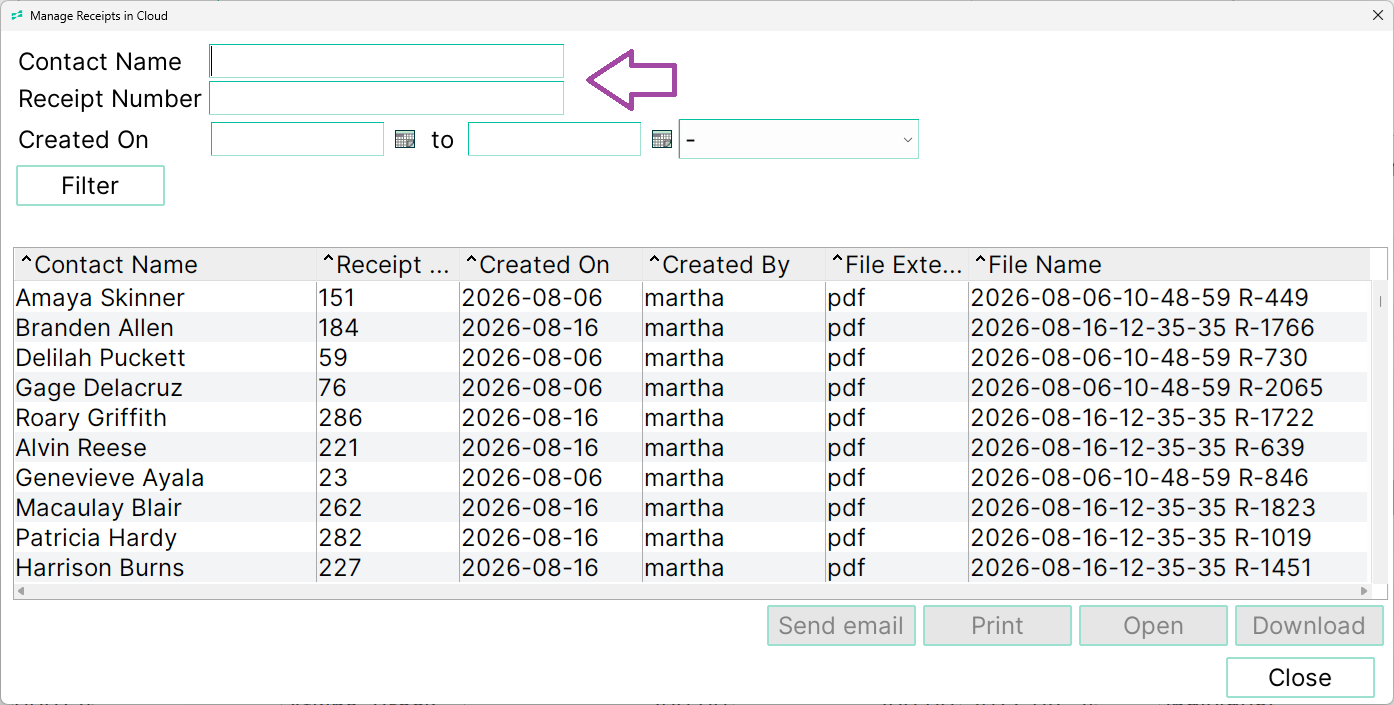1394x705 pixels.
Task: Click the Open button
Action: point(1153,626)
